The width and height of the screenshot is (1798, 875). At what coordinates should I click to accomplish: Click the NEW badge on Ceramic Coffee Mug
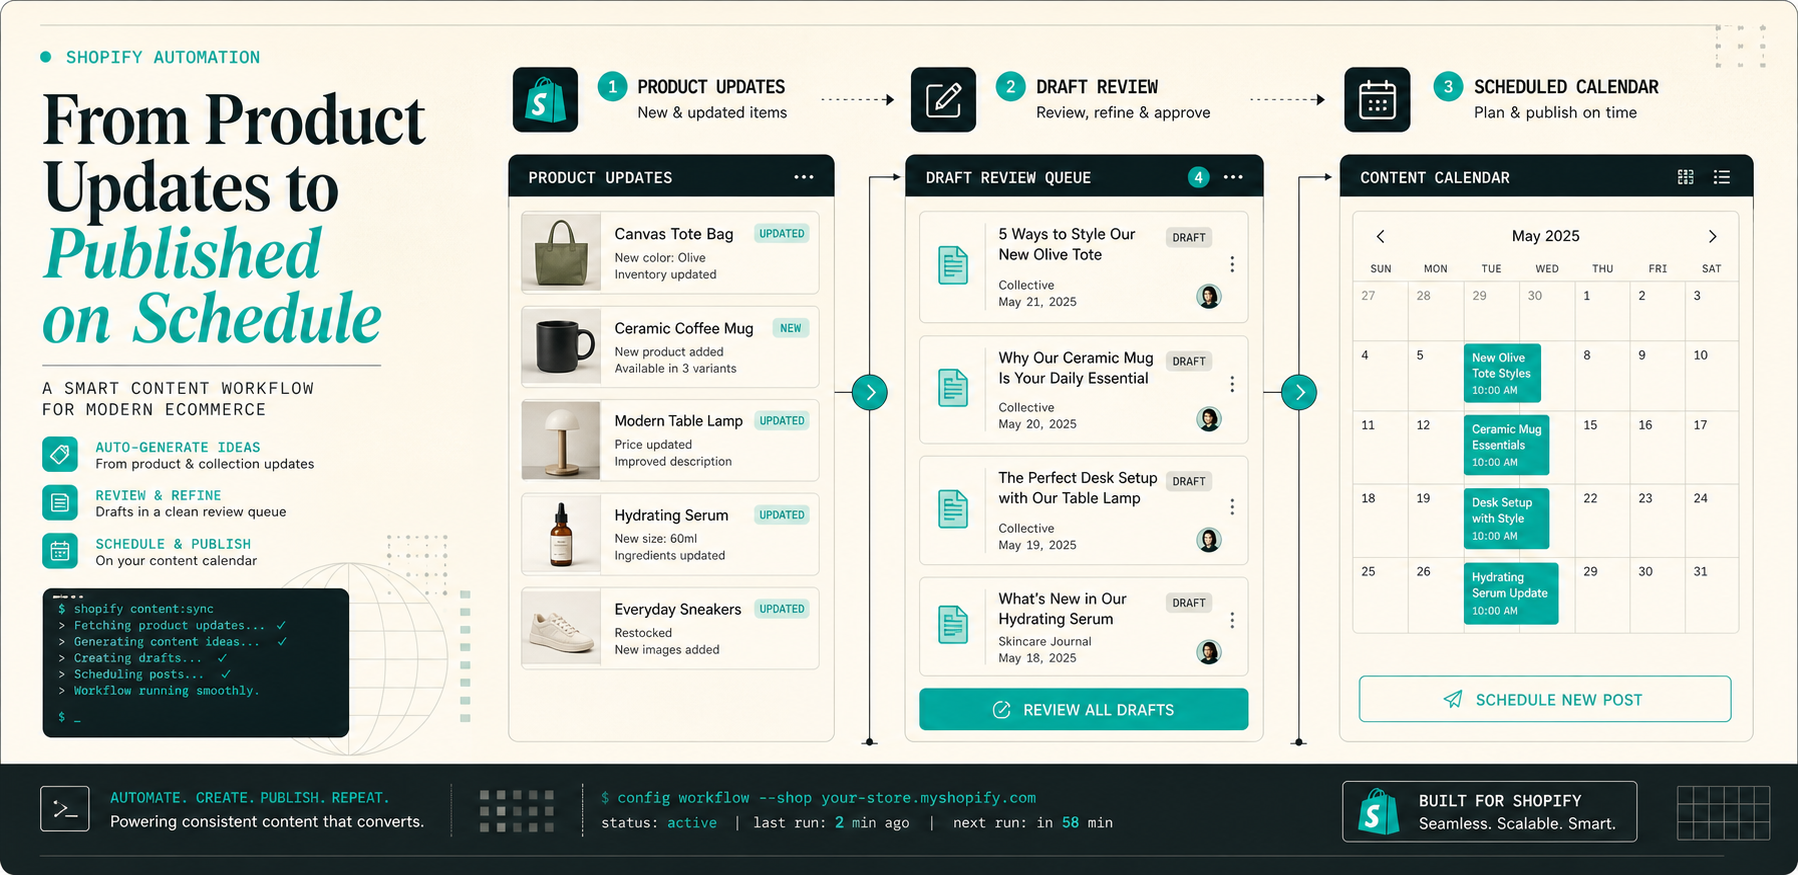pyautogui.click(x=790, y=328)
